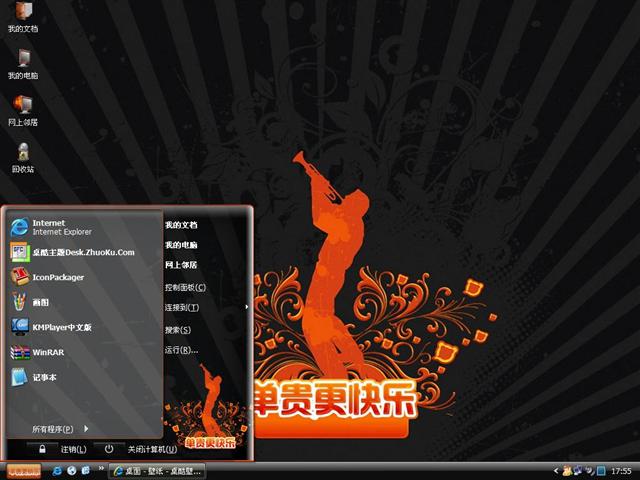Open 桌酷主题Desk.ZhuoKu.Com in the Start menu
Image resolution: width=640 pixels, height=480 pixels.
(84, 252)
